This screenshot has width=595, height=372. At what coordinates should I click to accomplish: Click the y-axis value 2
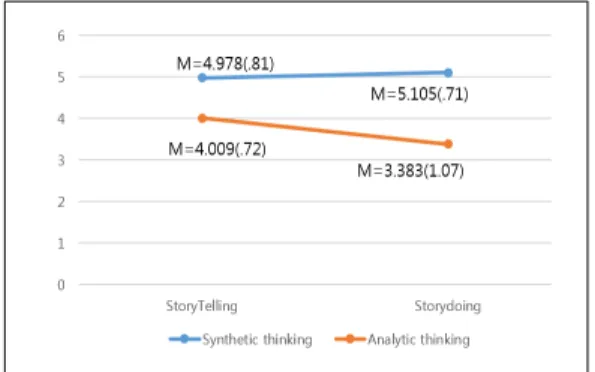(61, 202)
